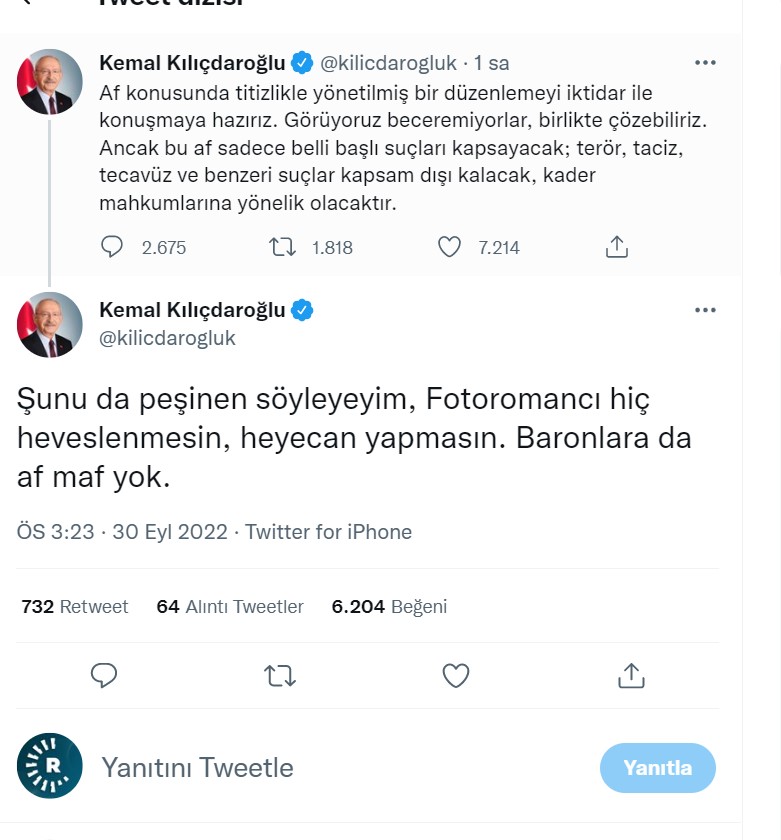This screenshot has width=781, height=840.
Task: Share the first tweet using share icon
Action: pos(617,247)
